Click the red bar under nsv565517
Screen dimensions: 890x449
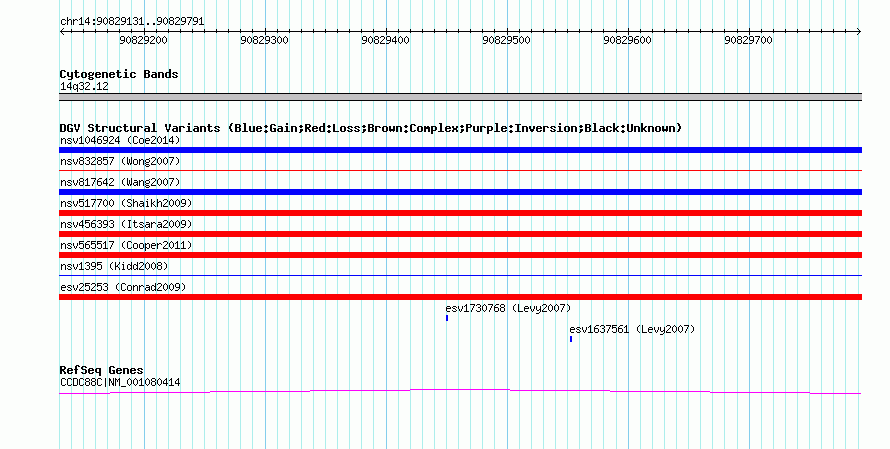(x=460, y=255)
